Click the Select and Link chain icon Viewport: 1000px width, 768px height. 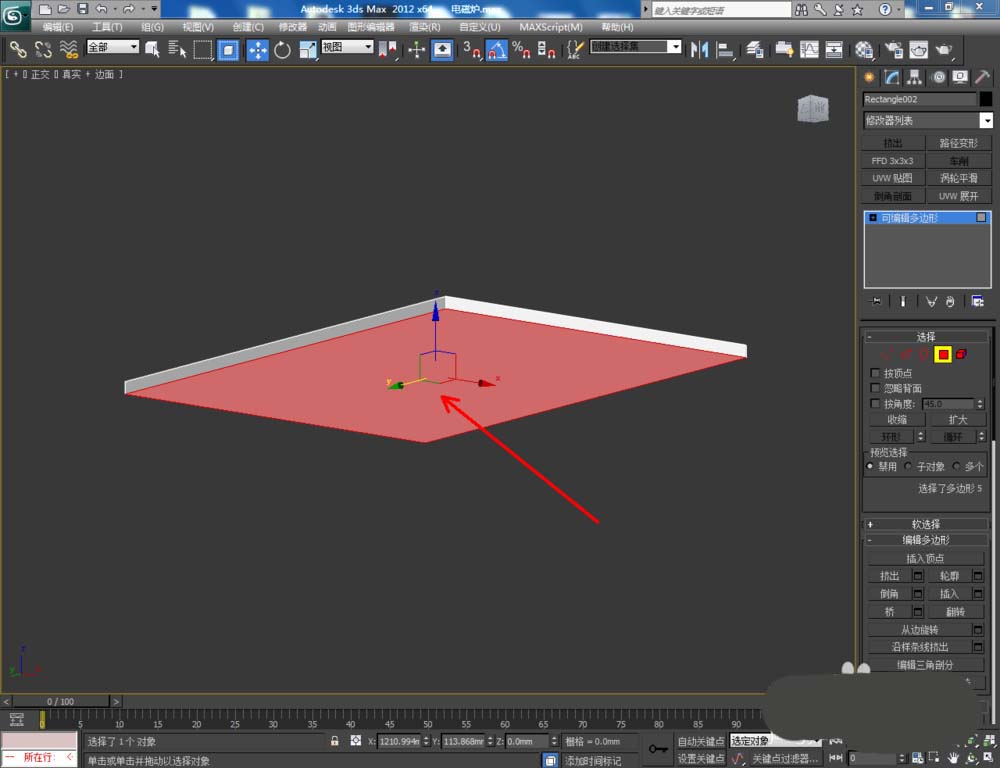18,49
